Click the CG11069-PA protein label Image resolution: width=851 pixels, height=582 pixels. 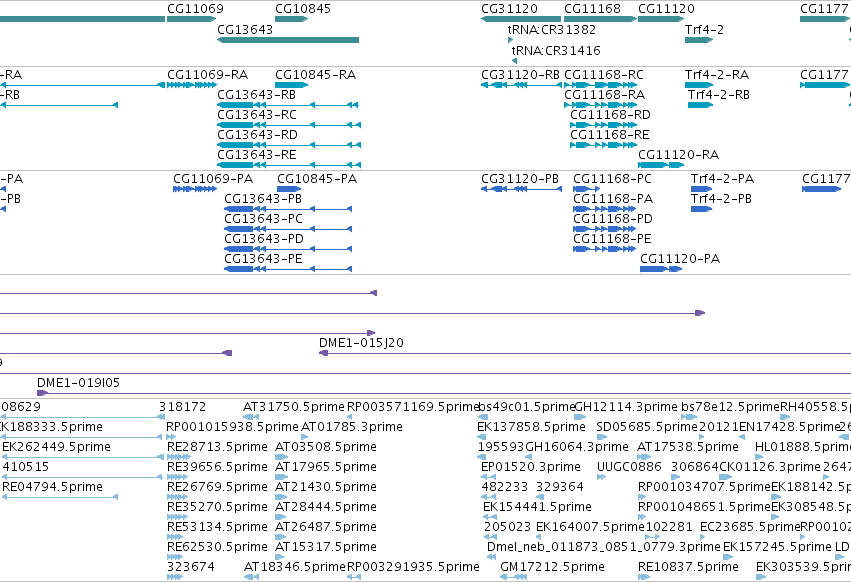tap(213, 179)
